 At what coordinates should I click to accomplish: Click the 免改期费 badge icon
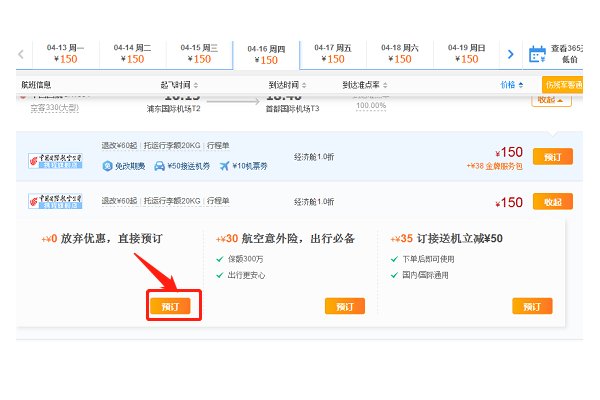pos(108,166)
